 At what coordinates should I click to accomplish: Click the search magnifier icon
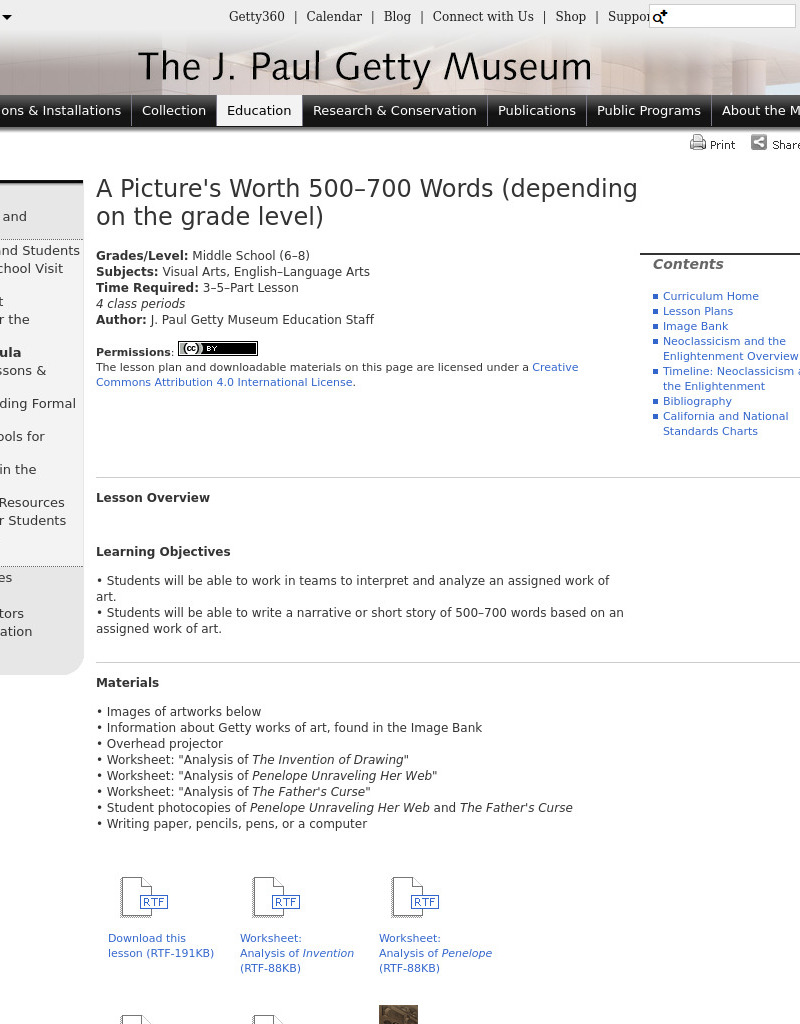(658, 16)
